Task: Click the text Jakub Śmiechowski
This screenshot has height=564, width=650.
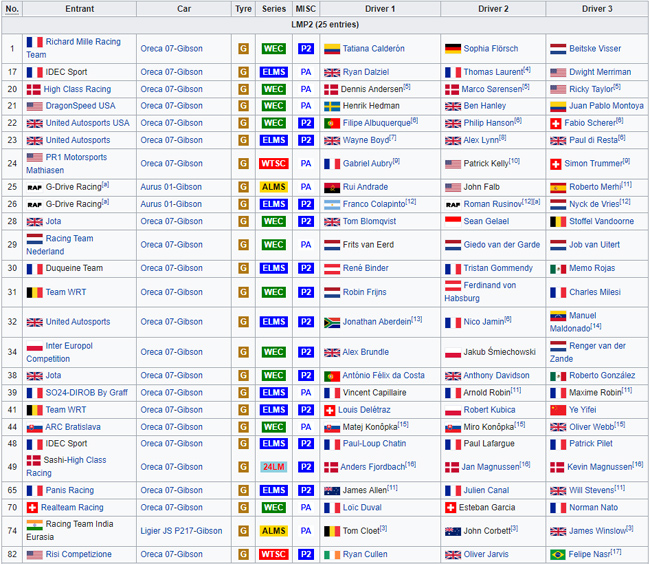Action: coord(500,352)
